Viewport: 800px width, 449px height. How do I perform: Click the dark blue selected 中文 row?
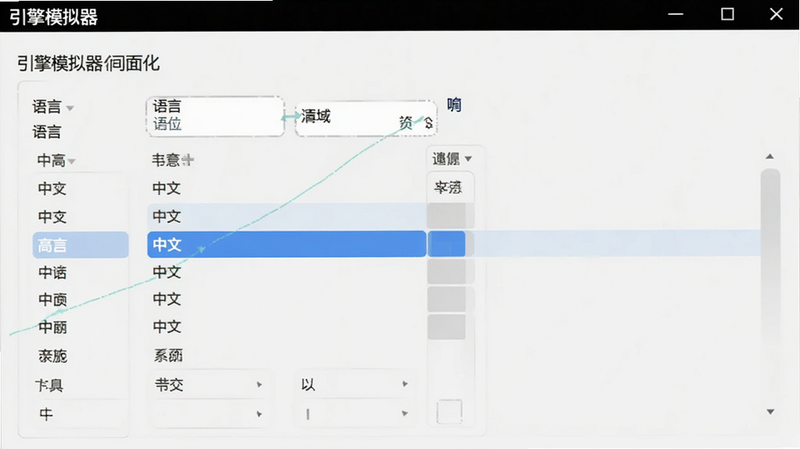(287, 244)
